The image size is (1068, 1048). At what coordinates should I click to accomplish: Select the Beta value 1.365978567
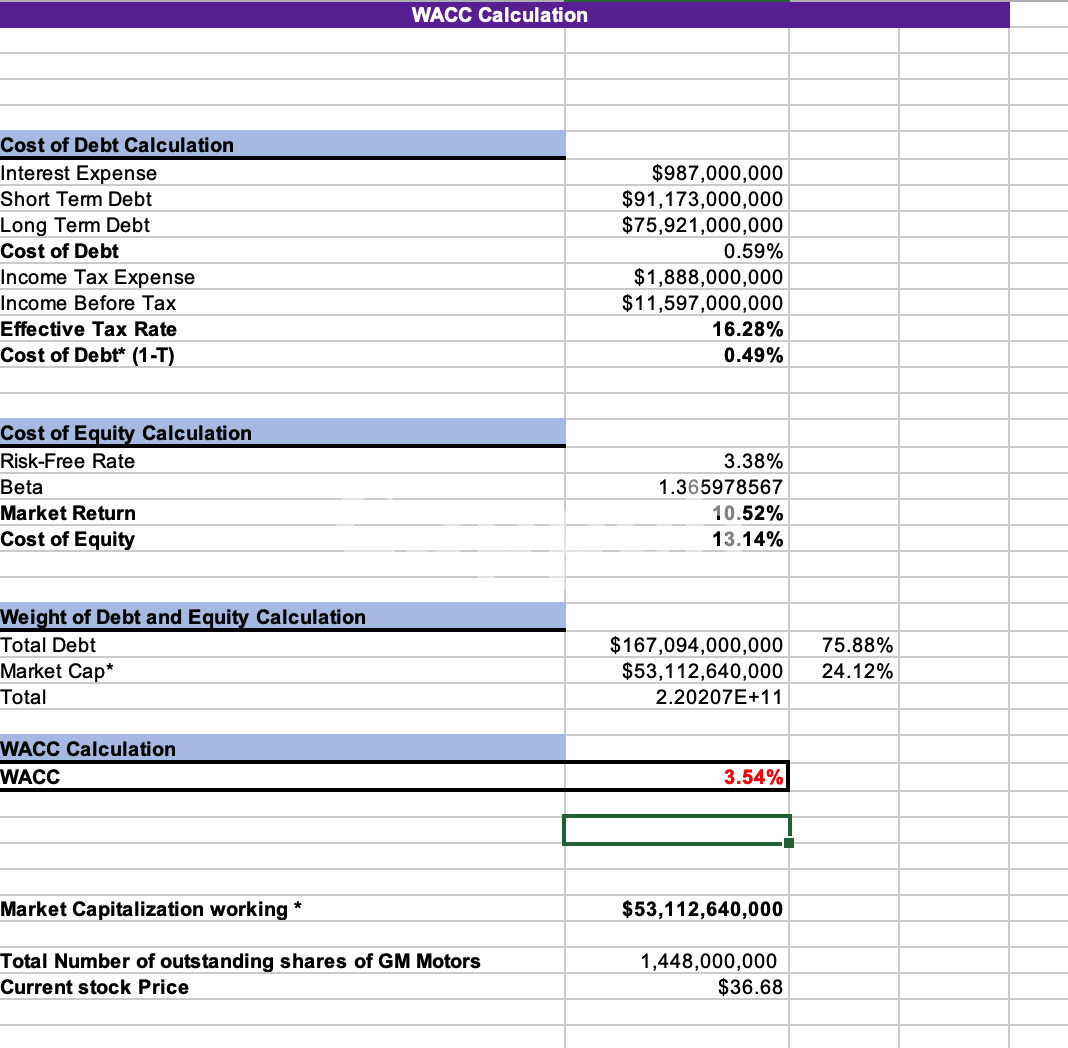pyautogui.click(x=720, y=487)
